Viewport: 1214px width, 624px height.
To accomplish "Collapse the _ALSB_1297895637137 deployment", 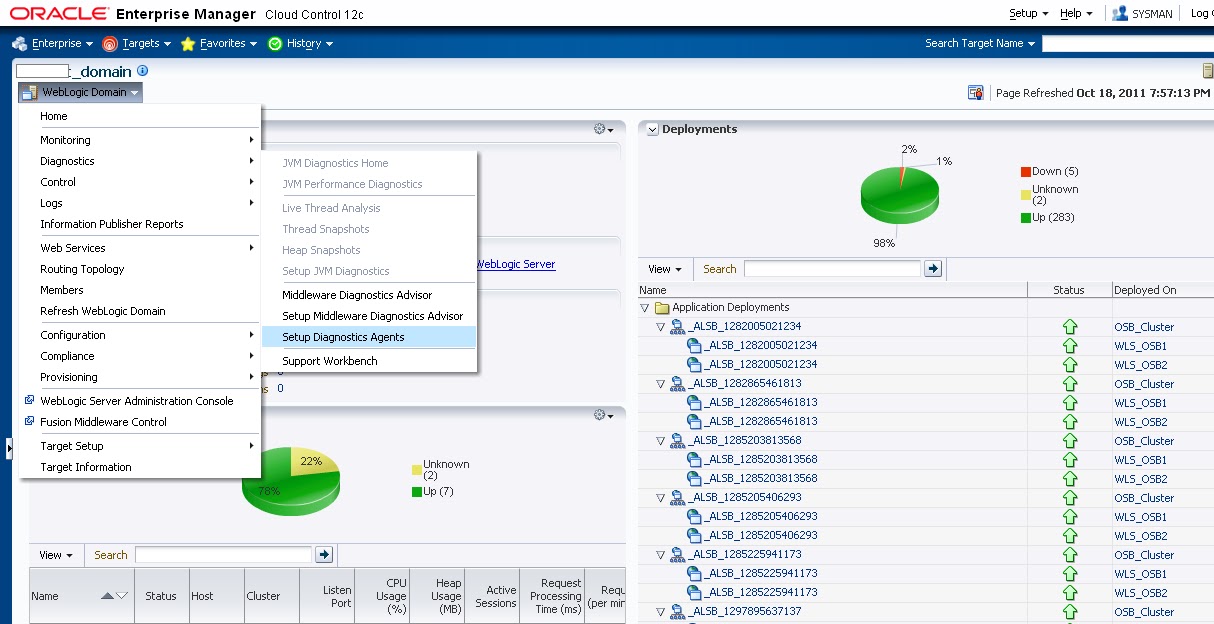I will 661,612.
